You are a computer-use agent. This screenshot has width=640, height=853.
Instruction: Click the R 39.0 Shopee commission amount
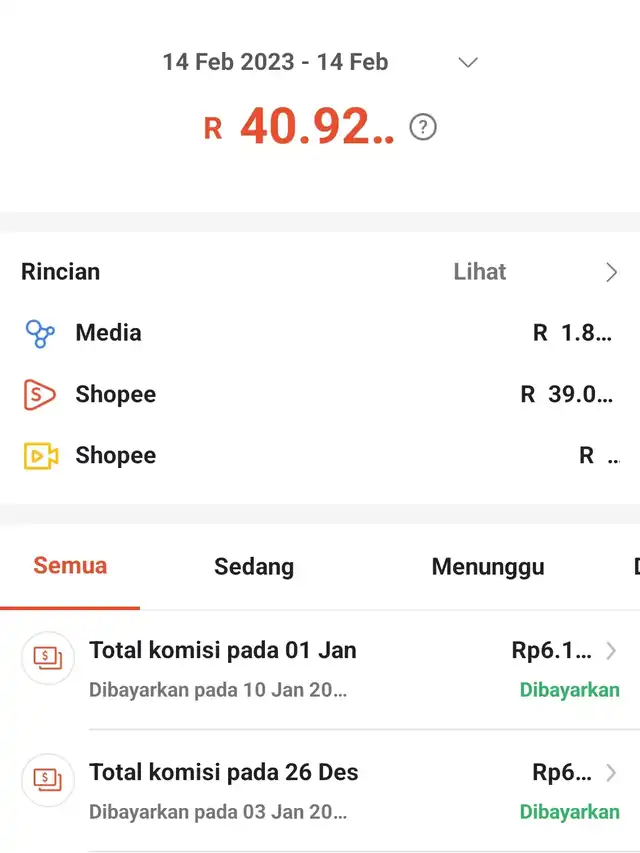pyautogui.click(x=567, y=394)
